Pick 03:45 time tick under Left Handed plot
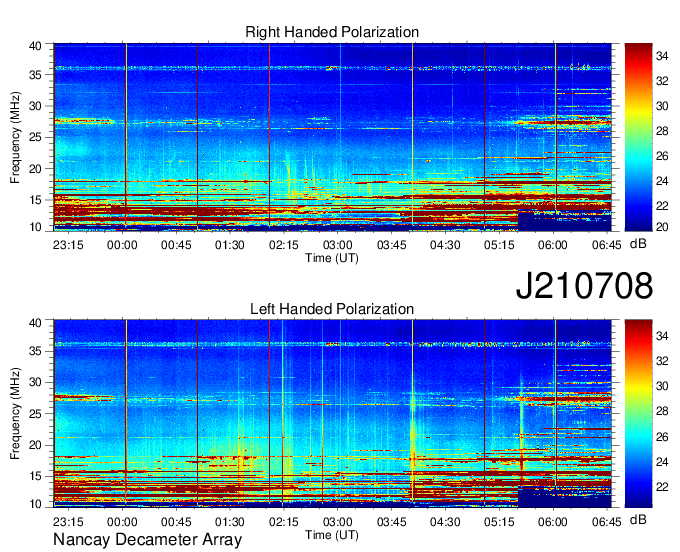Image resolution: width=680 pixels, height=552 pixels. tap(391, 521)
